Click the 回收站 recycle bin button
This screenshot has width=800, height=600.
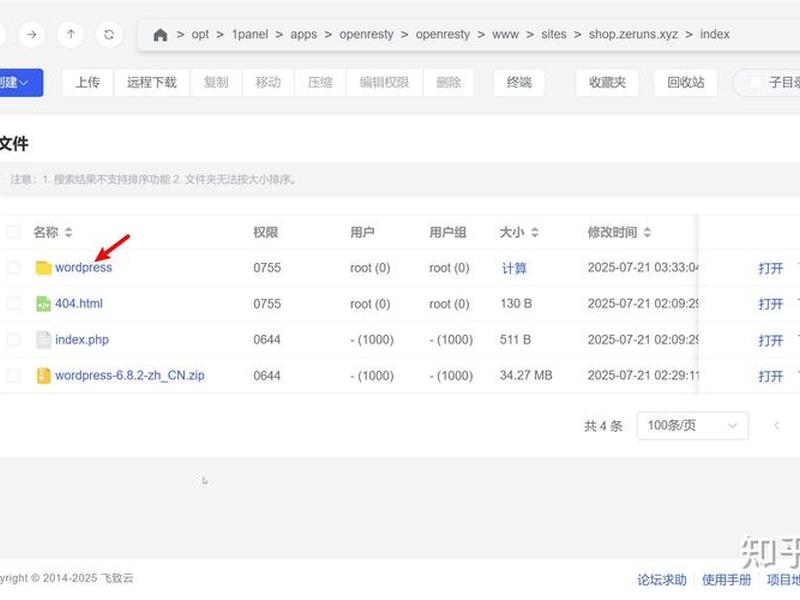[x=686, y=82]
